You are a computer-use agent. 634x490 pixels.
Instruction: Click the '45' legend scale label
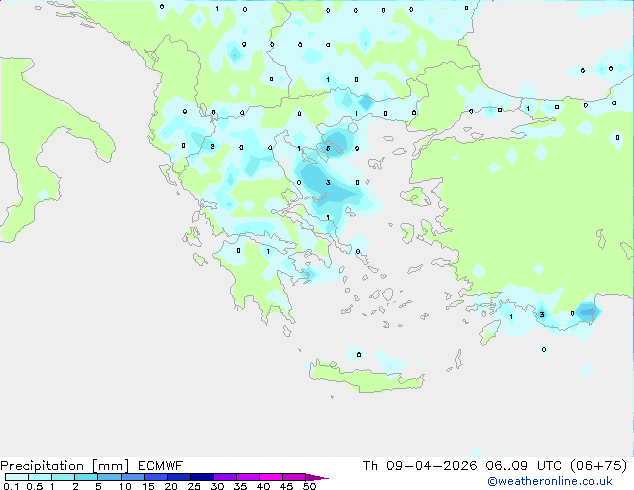tap(286, 486)
